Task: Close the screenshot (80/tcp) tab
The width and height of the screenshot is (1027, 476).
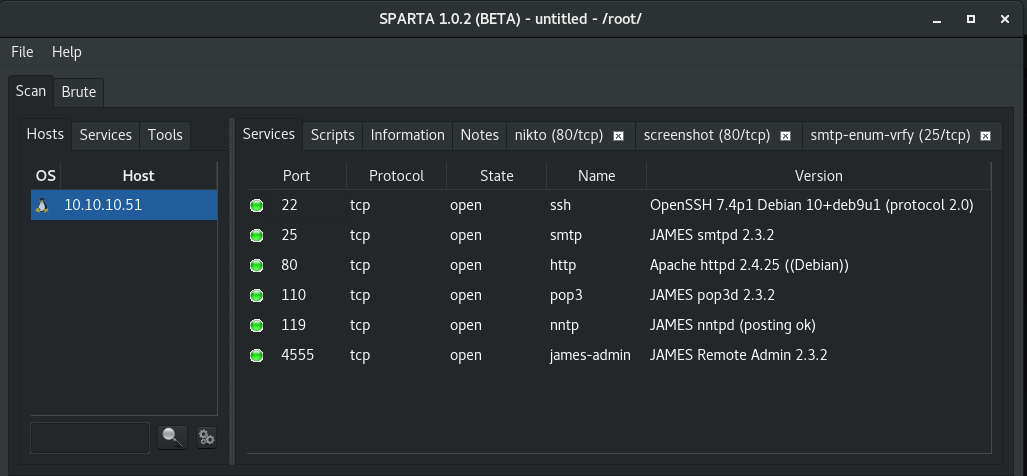Action: tap(785, 136)
